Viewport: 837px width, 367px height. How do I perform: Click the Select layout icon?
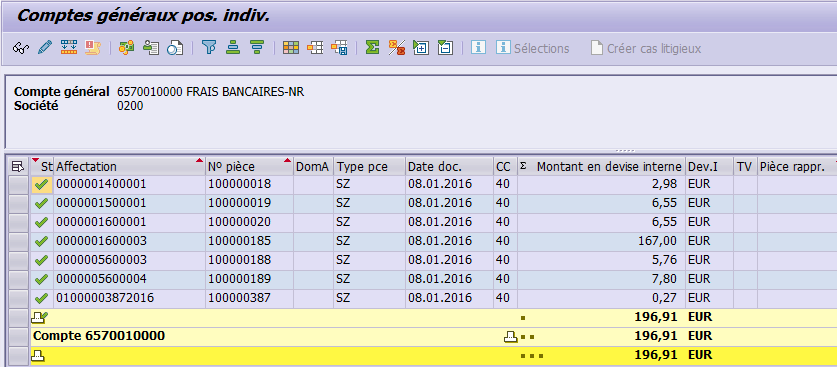[315, 47]
